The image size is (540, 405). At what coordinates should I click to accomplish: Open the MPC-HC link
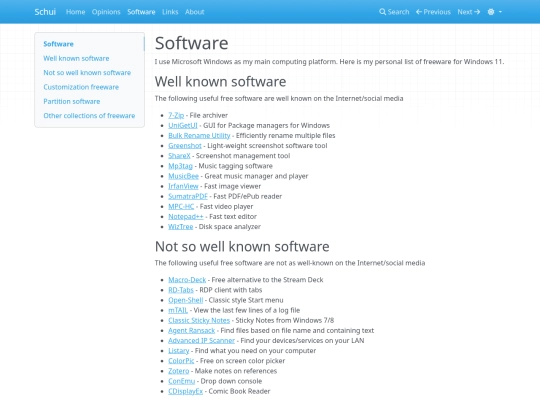click(x=181, y=207)
